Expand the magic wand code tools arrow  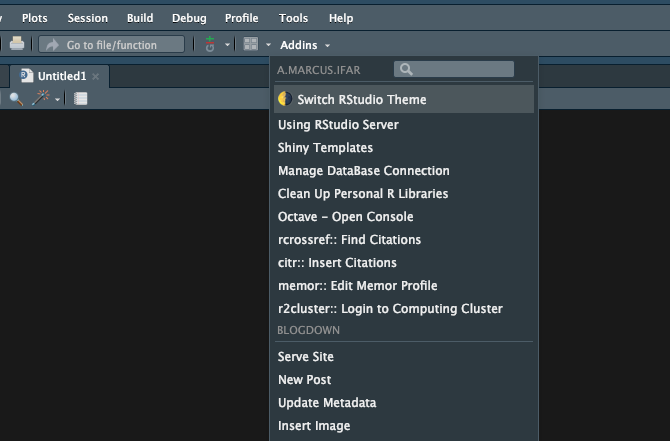click(x=57, y=100)
